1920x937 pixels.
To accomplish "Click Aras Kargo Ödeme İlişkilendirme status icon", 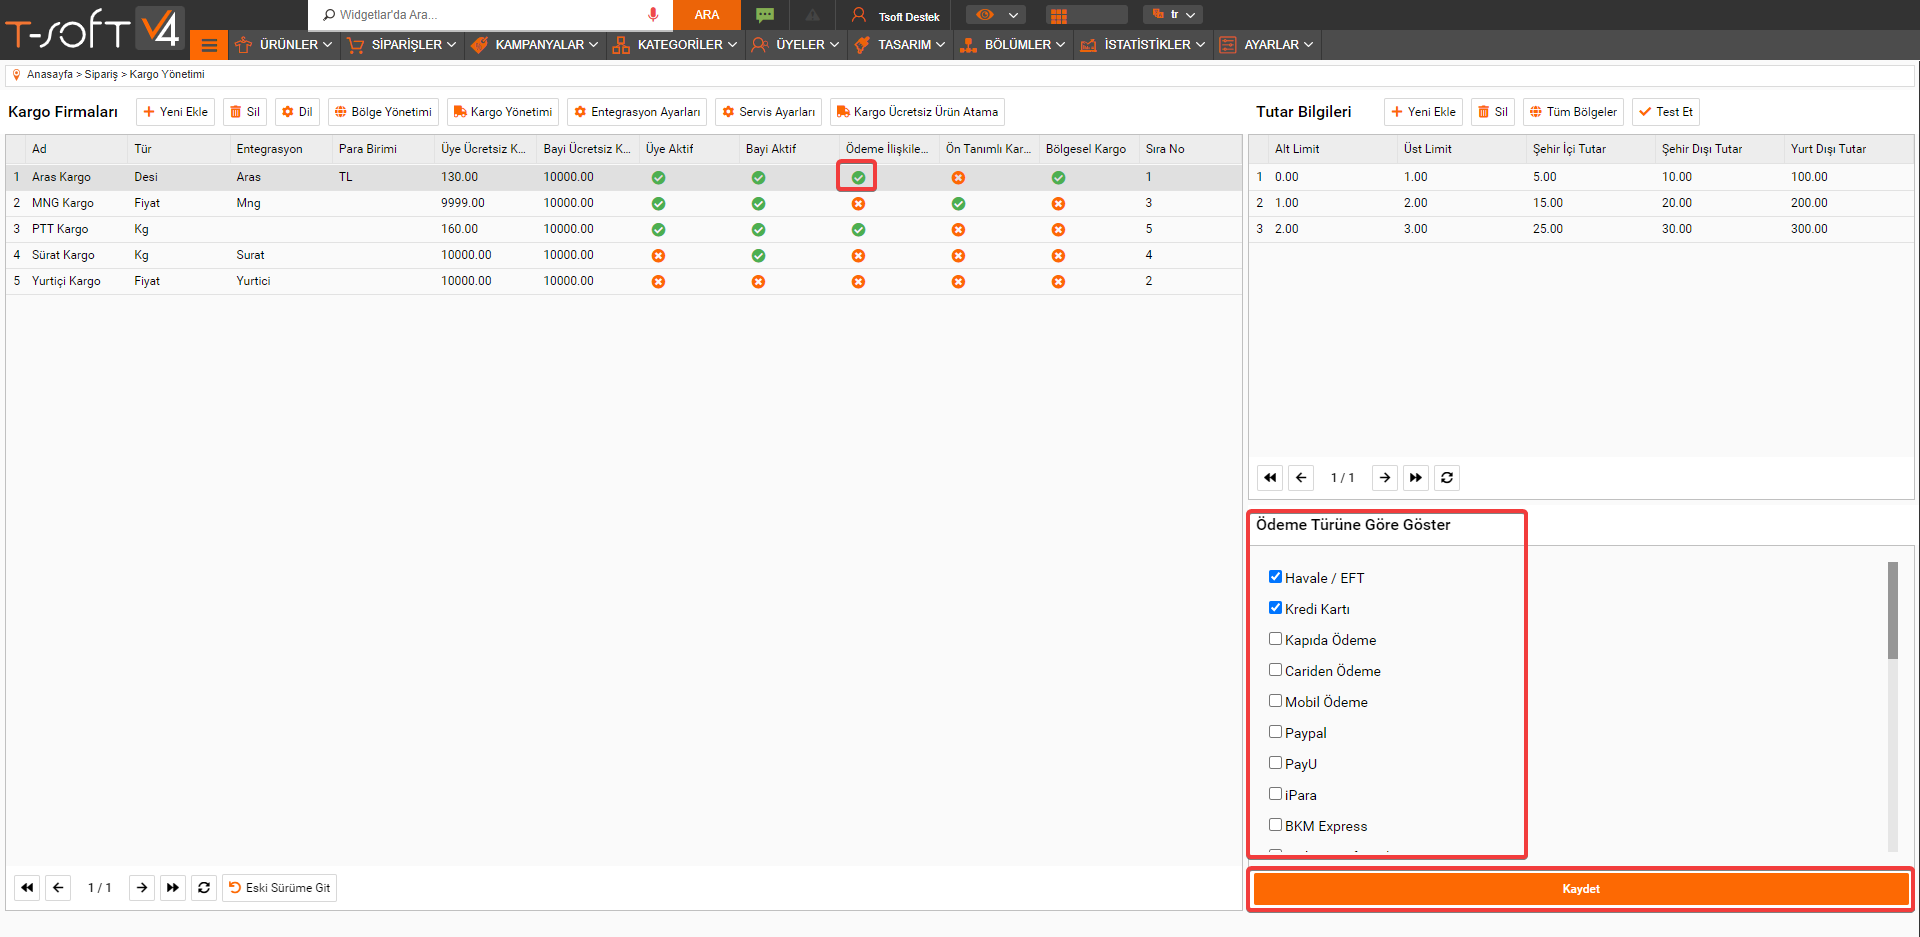I will (x=858, y=178).
